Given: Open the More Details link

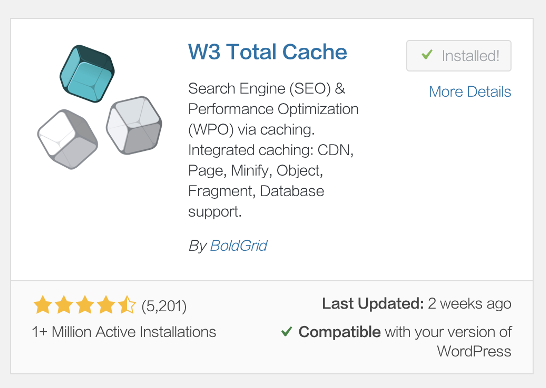Looking at the screenshot, I should (470, 92).
